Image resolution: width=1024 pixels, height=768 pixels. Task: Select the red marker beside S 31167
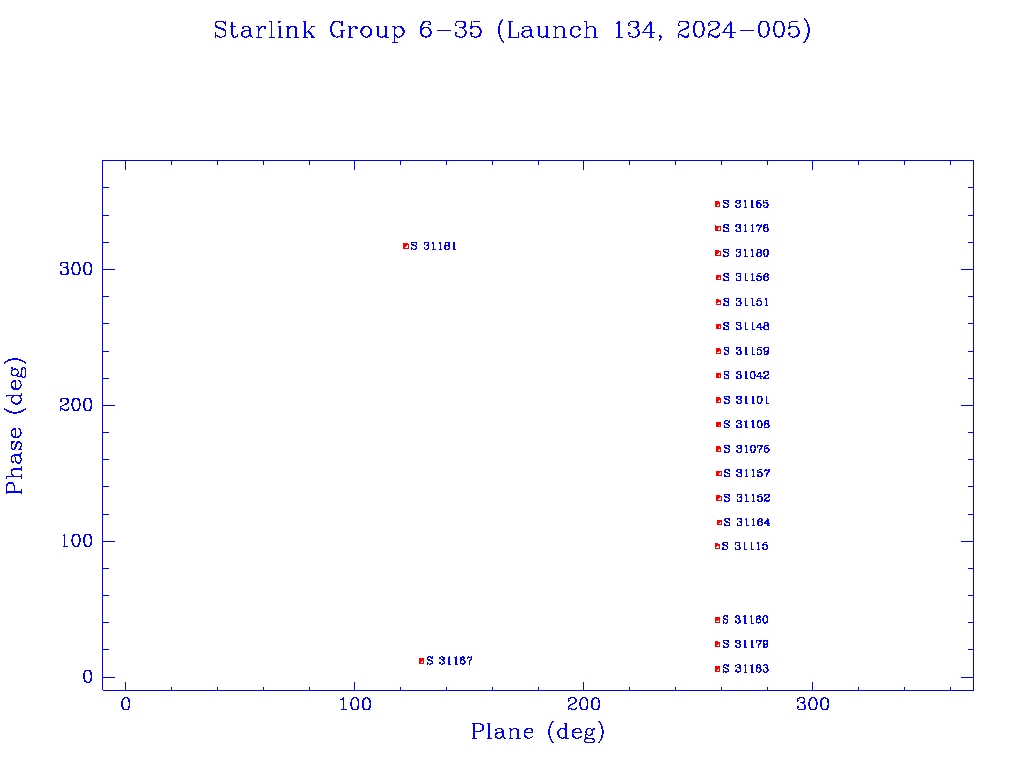(421, 661)
